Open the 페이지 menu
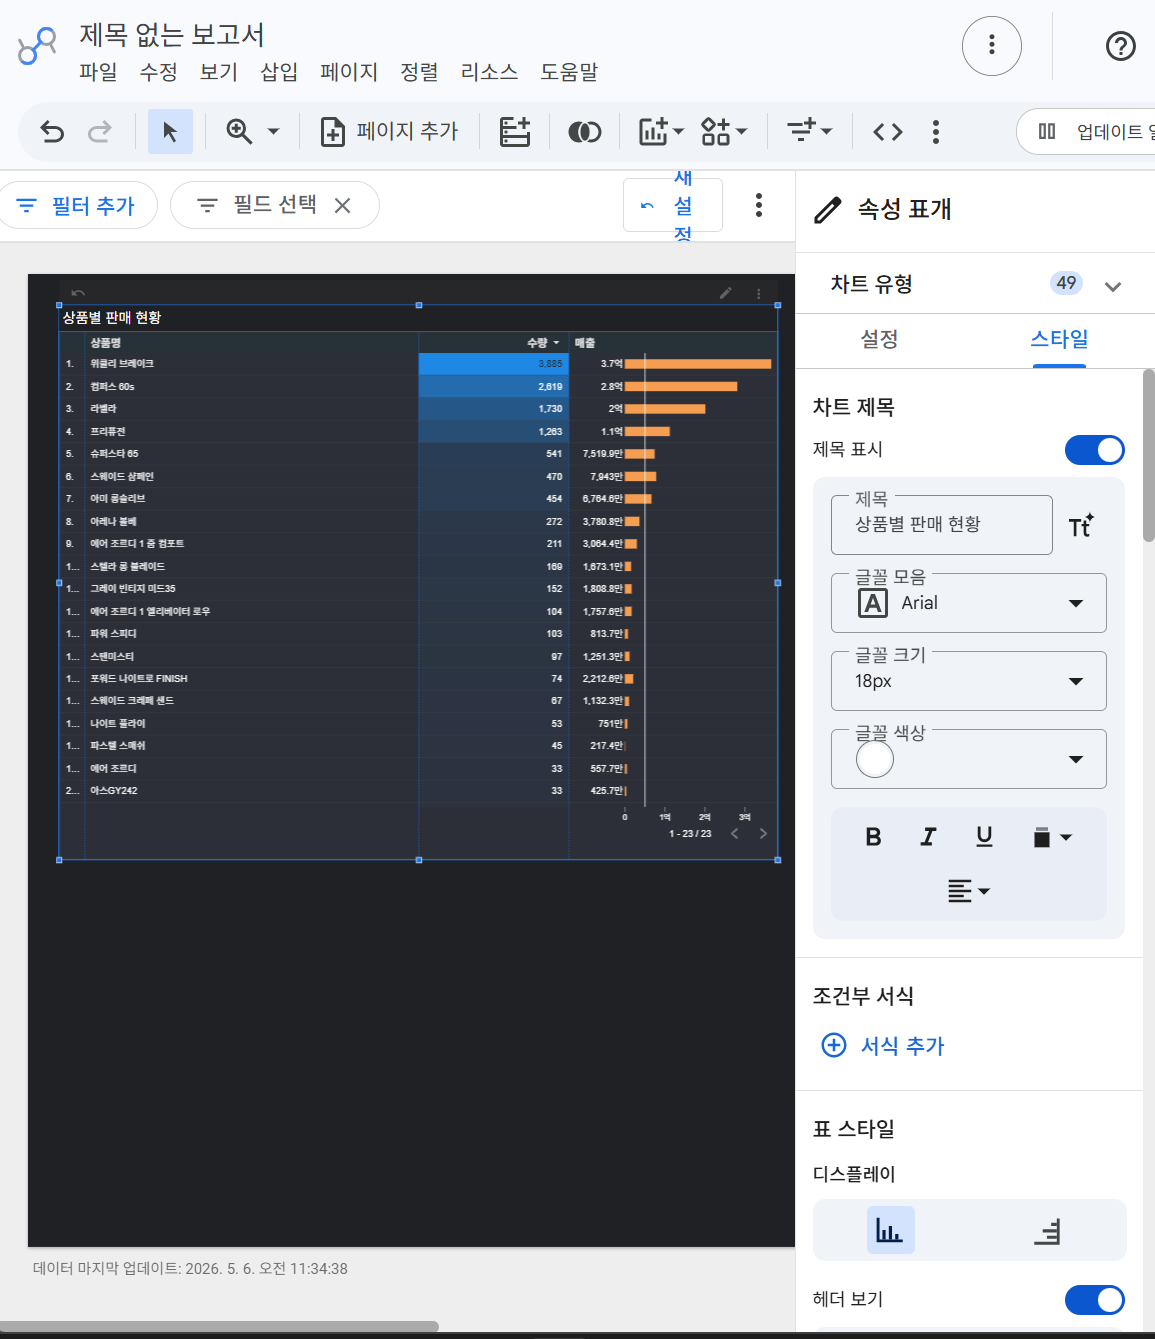1155x1339 pixels. click(349, 72)
